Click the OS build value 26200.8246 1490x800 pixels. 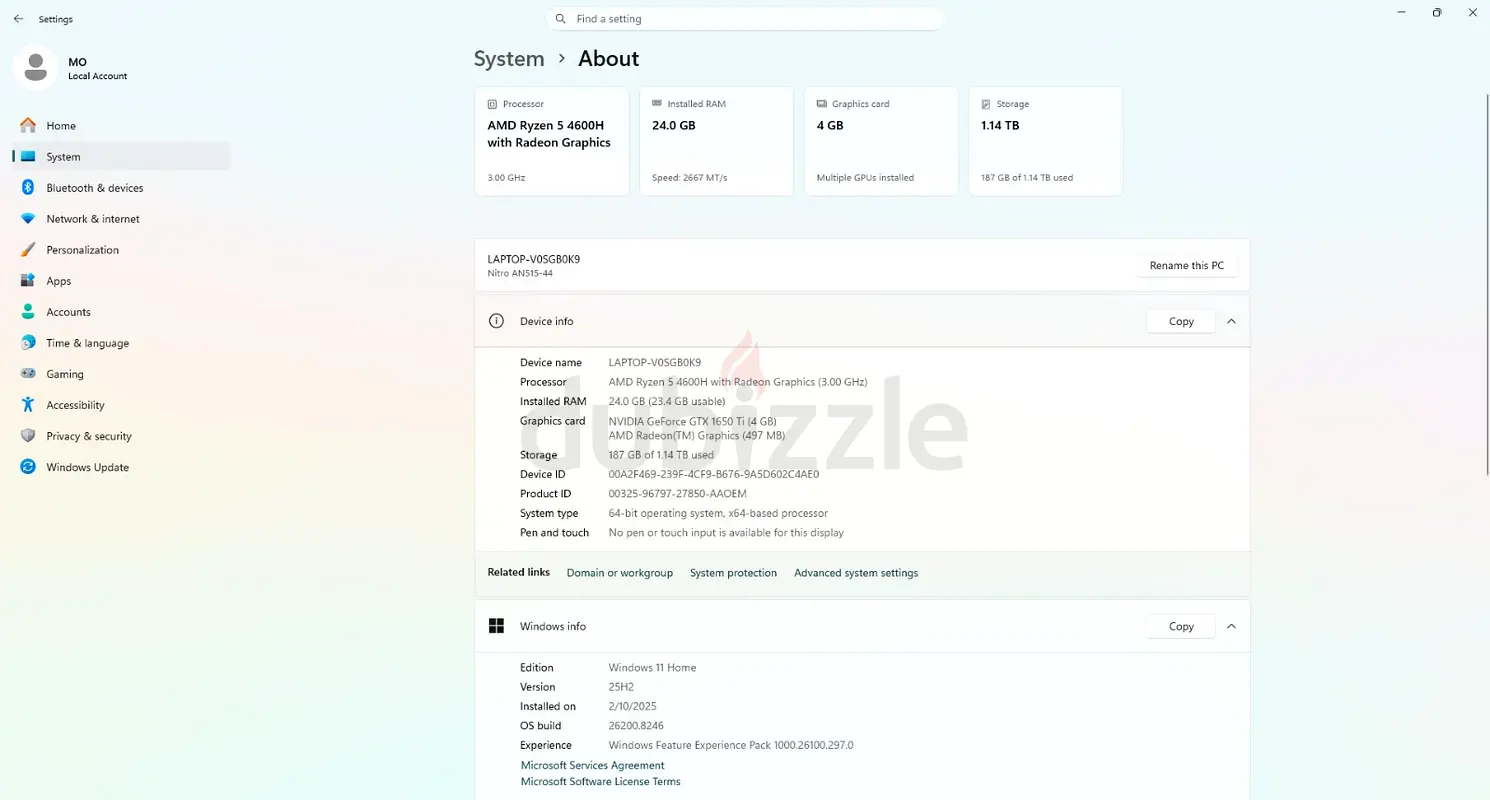[x=636, y=726]
